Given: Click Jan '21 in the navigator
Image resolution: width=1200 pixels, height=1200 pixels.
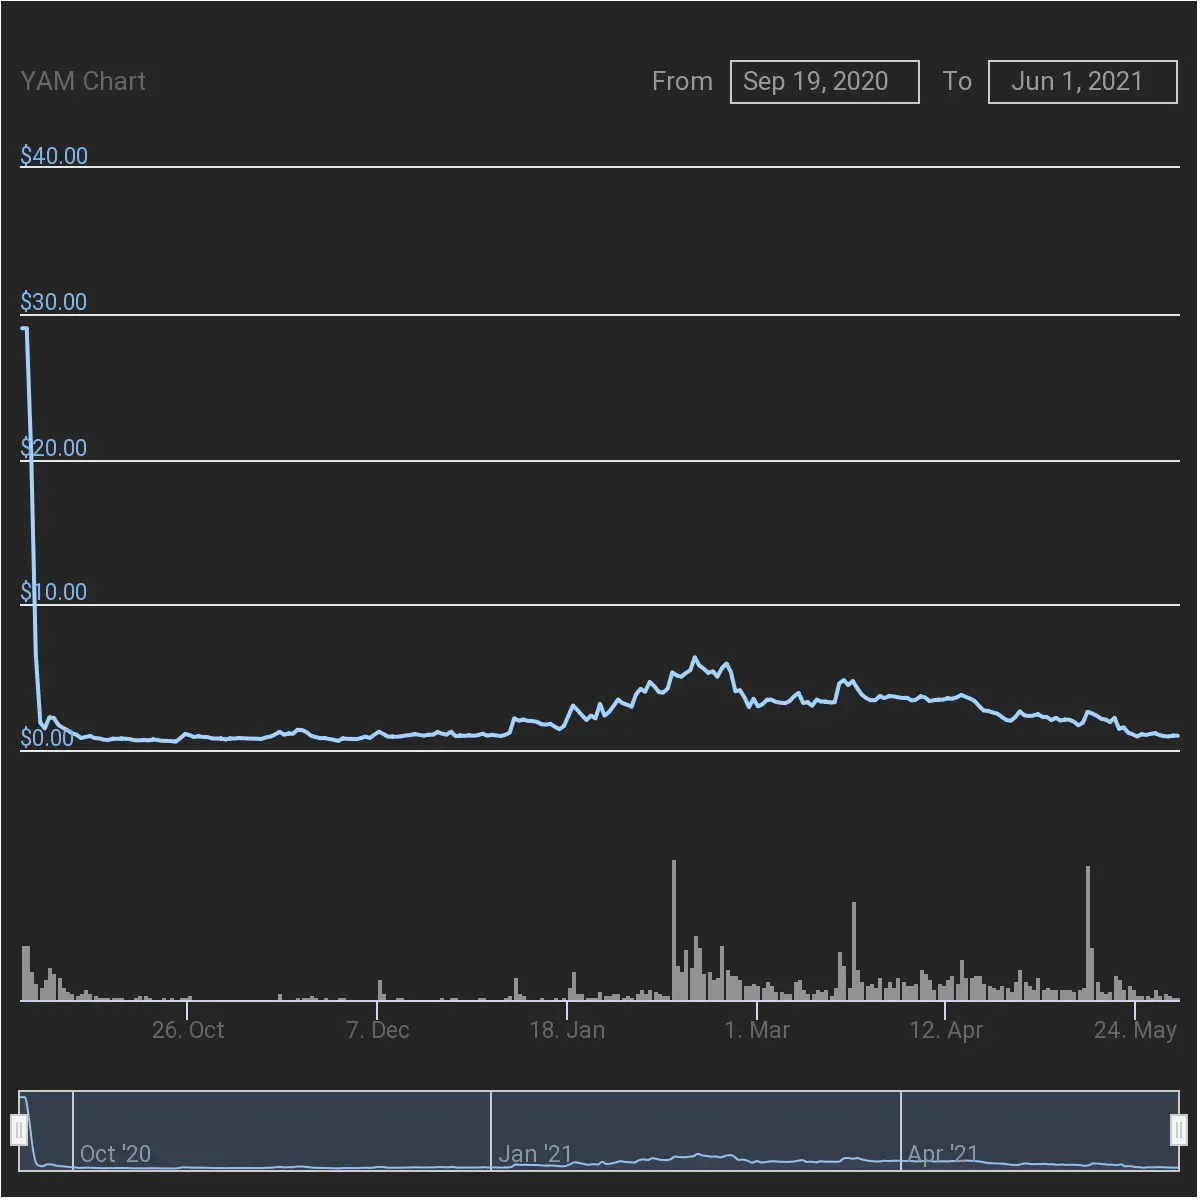Looking at the screenshot, I should pyautogui.click(x=535, y=1154).
